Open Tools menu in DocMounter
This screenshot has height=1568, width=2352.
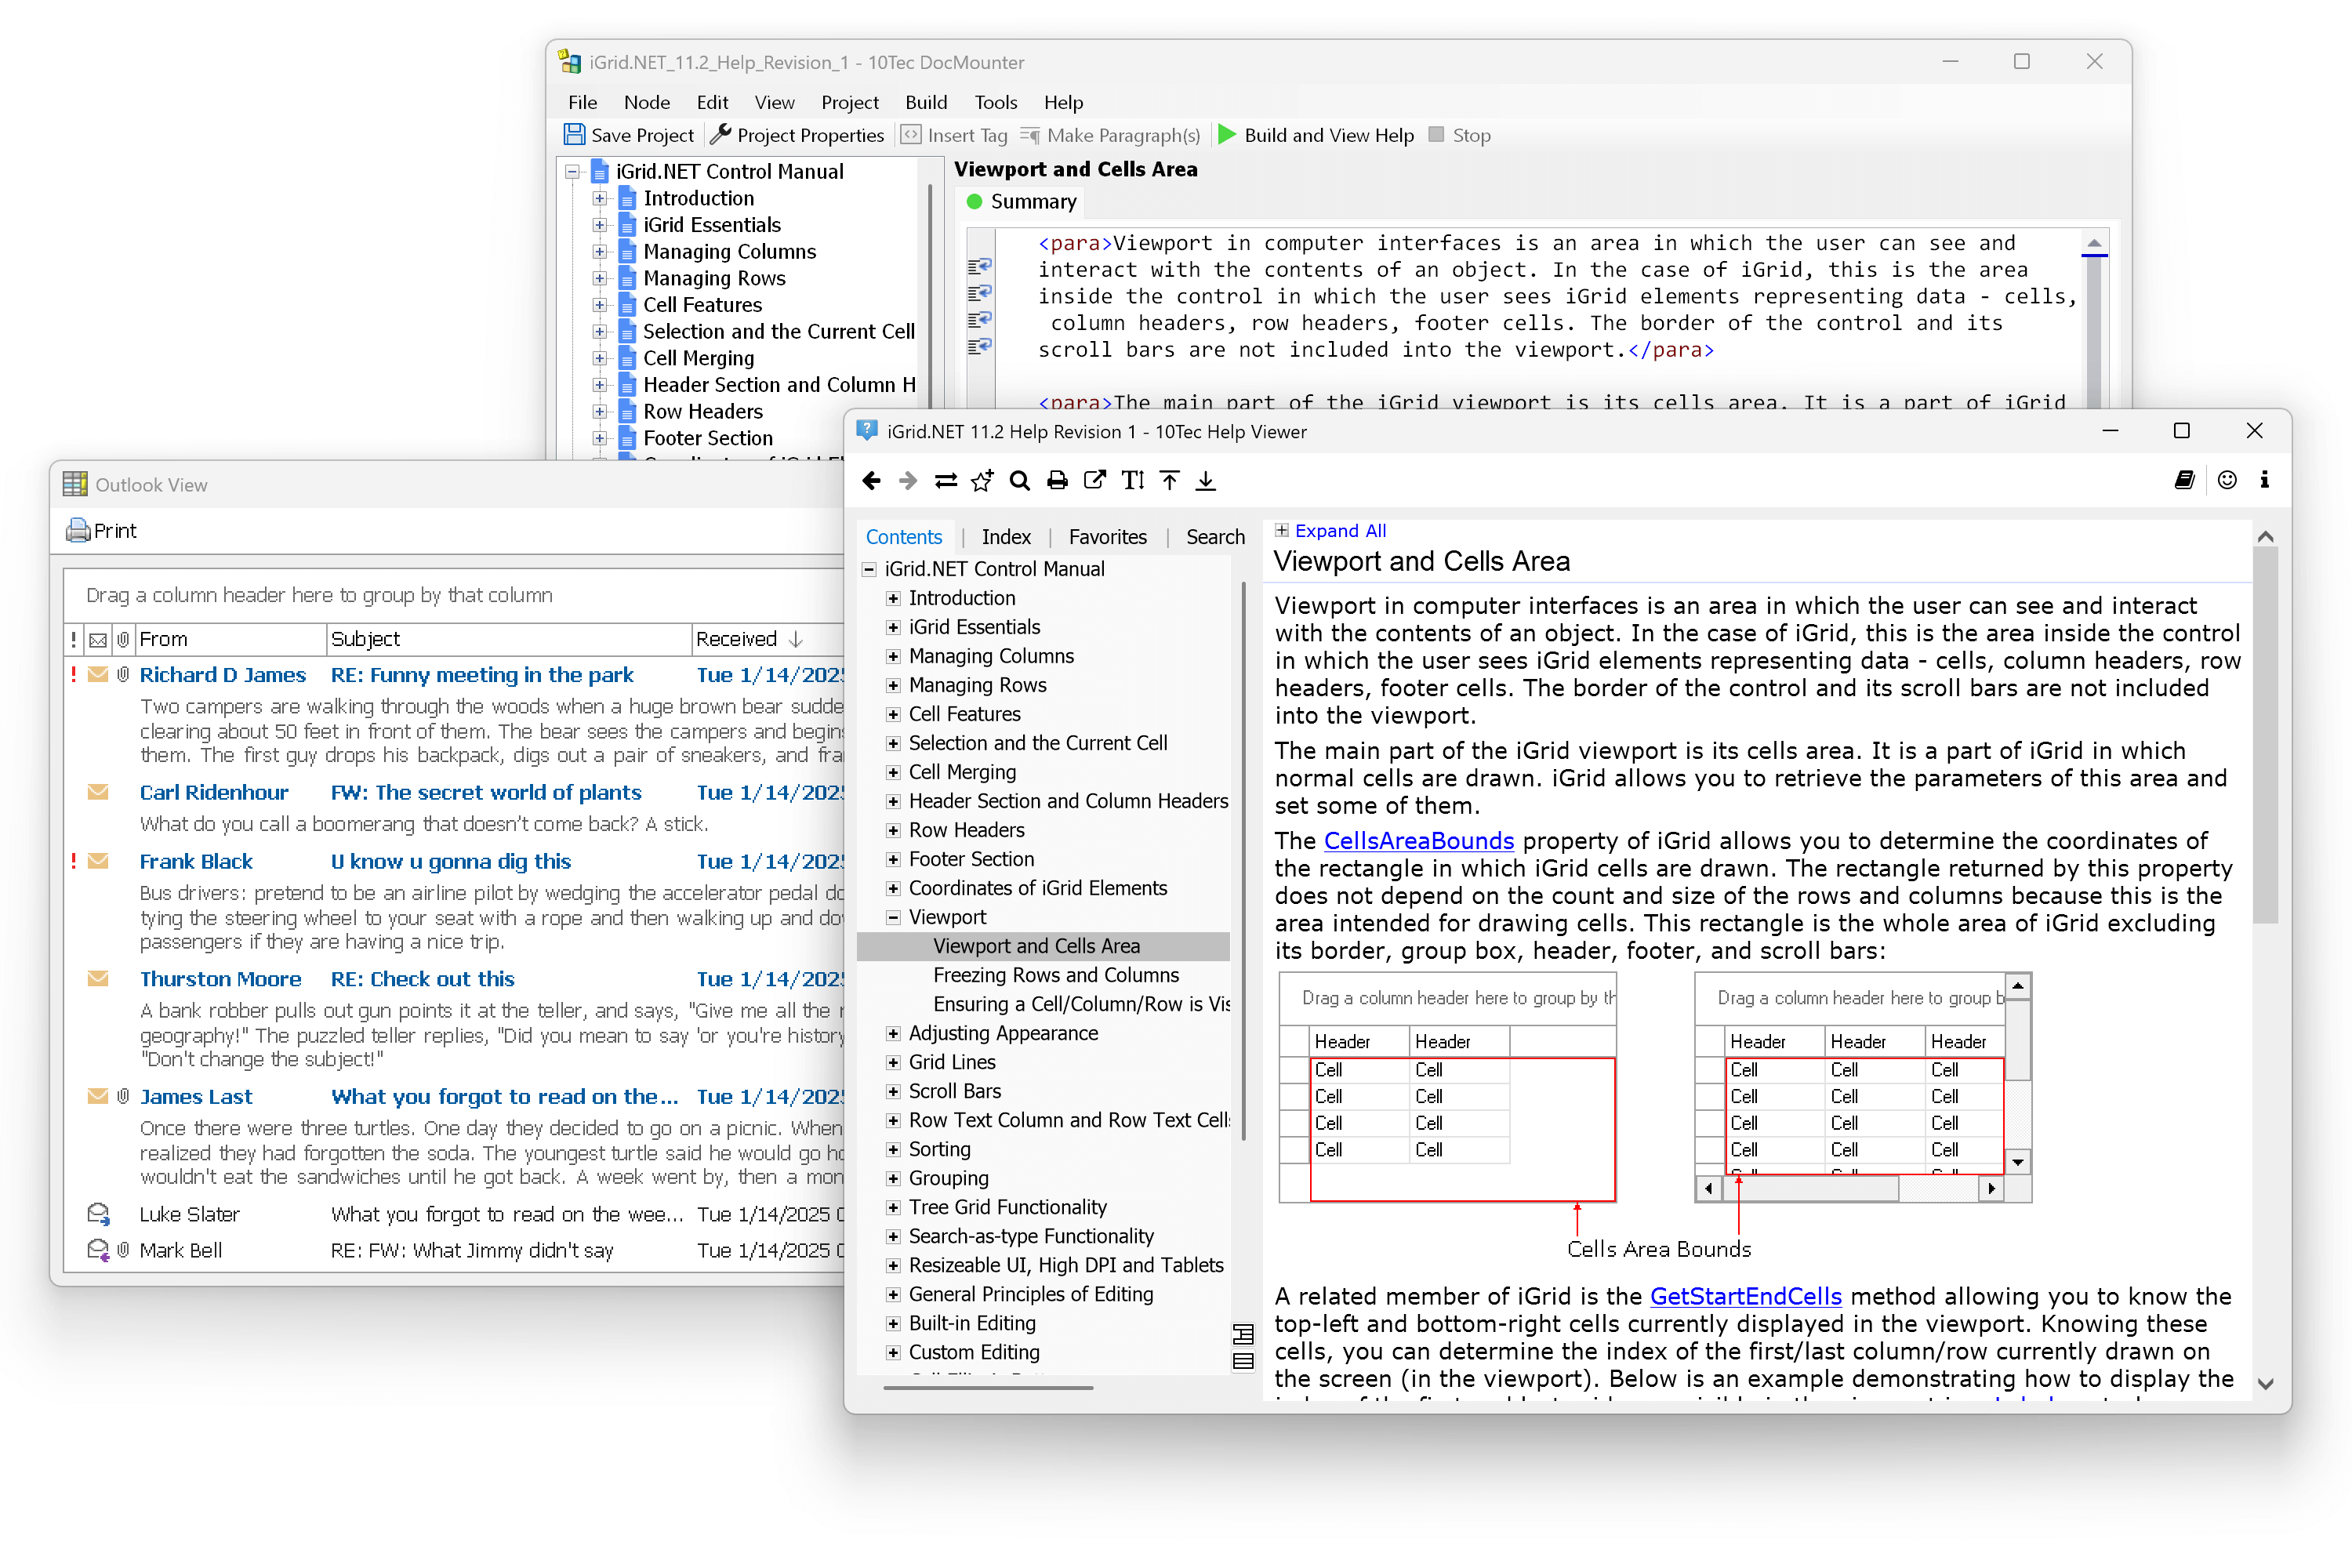(996, 102)
